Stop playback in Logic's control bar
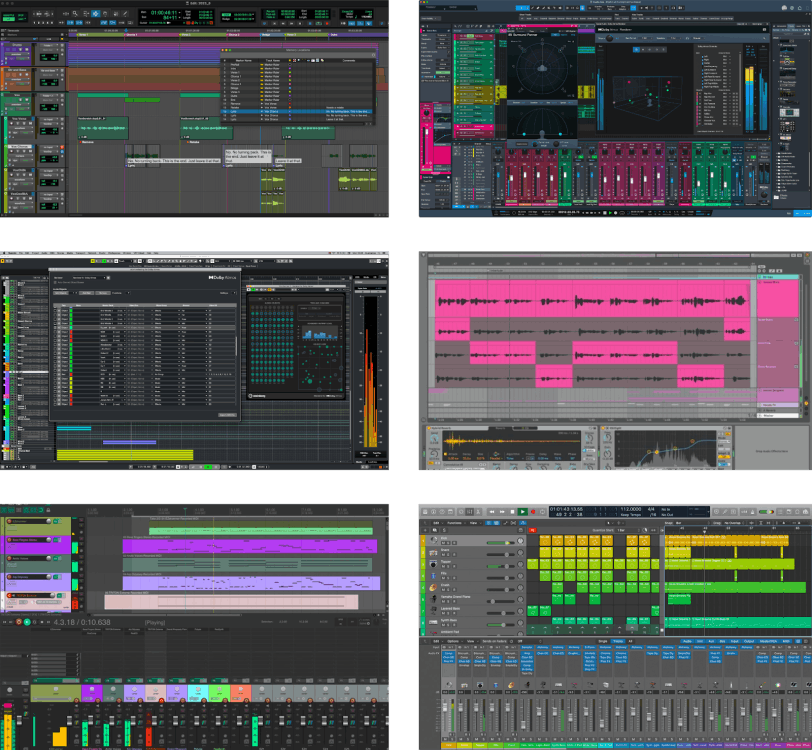812x750 pixels. pos(512,512)
